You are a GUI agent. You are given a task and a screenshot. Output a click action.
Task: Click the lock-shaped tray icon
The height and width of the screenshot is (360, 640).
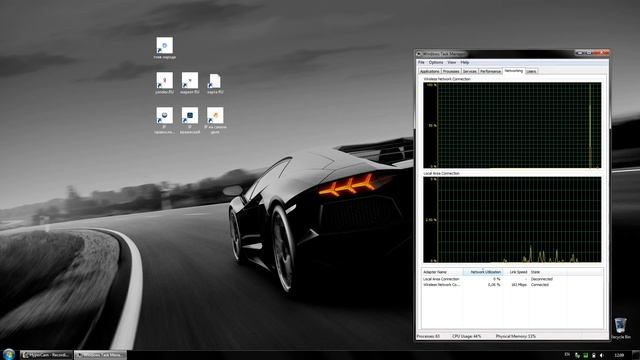[x=593, y=355]
